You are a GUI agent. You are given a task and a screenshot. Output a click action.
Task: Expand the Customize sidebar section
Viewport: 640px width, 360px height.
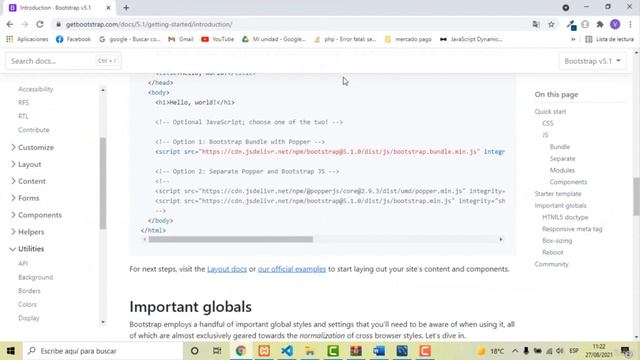[32, 147]
